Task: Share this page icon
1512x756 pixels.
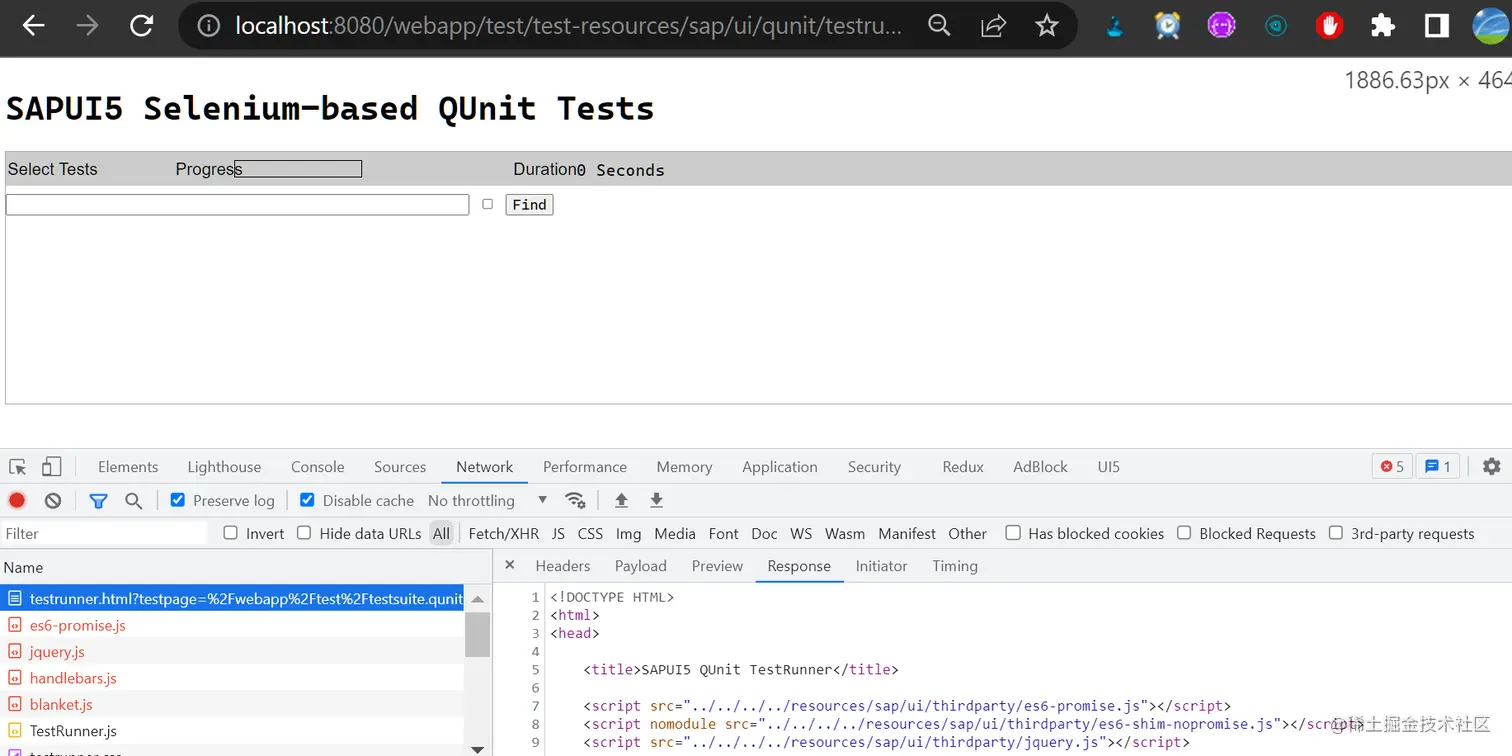Action: (993, 26)
